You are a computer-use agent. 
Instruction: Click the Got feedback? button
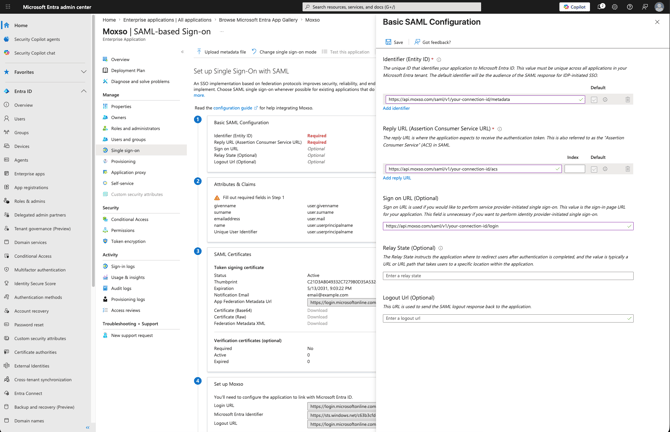coord(432,42)
